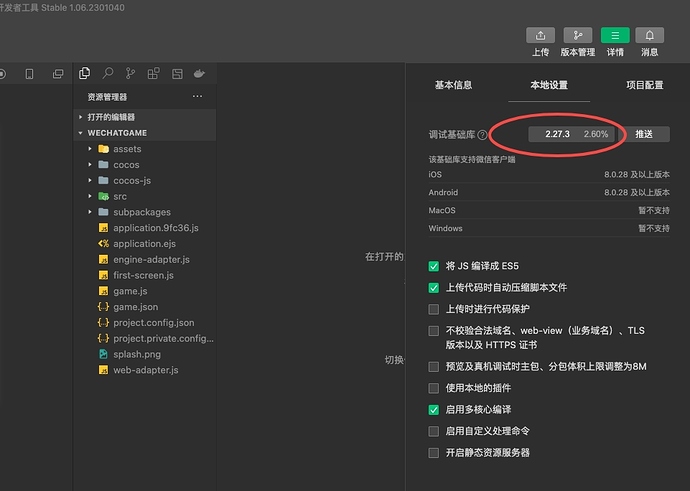Open version management (版本管理) icon
Image resolution: width=690 pixels, height=491 pixels.
coord(577,35)
